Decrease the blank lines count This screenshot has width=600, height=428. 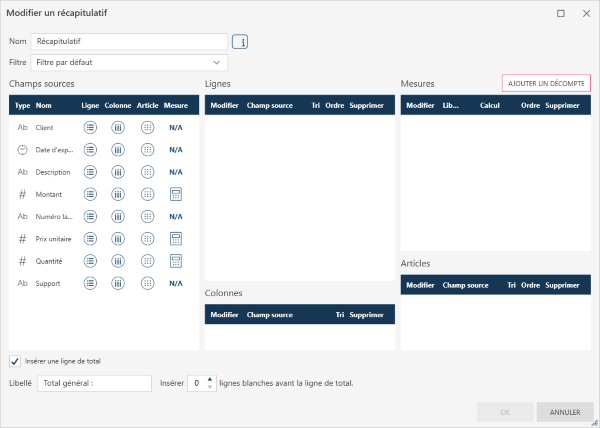click(209, 387)
